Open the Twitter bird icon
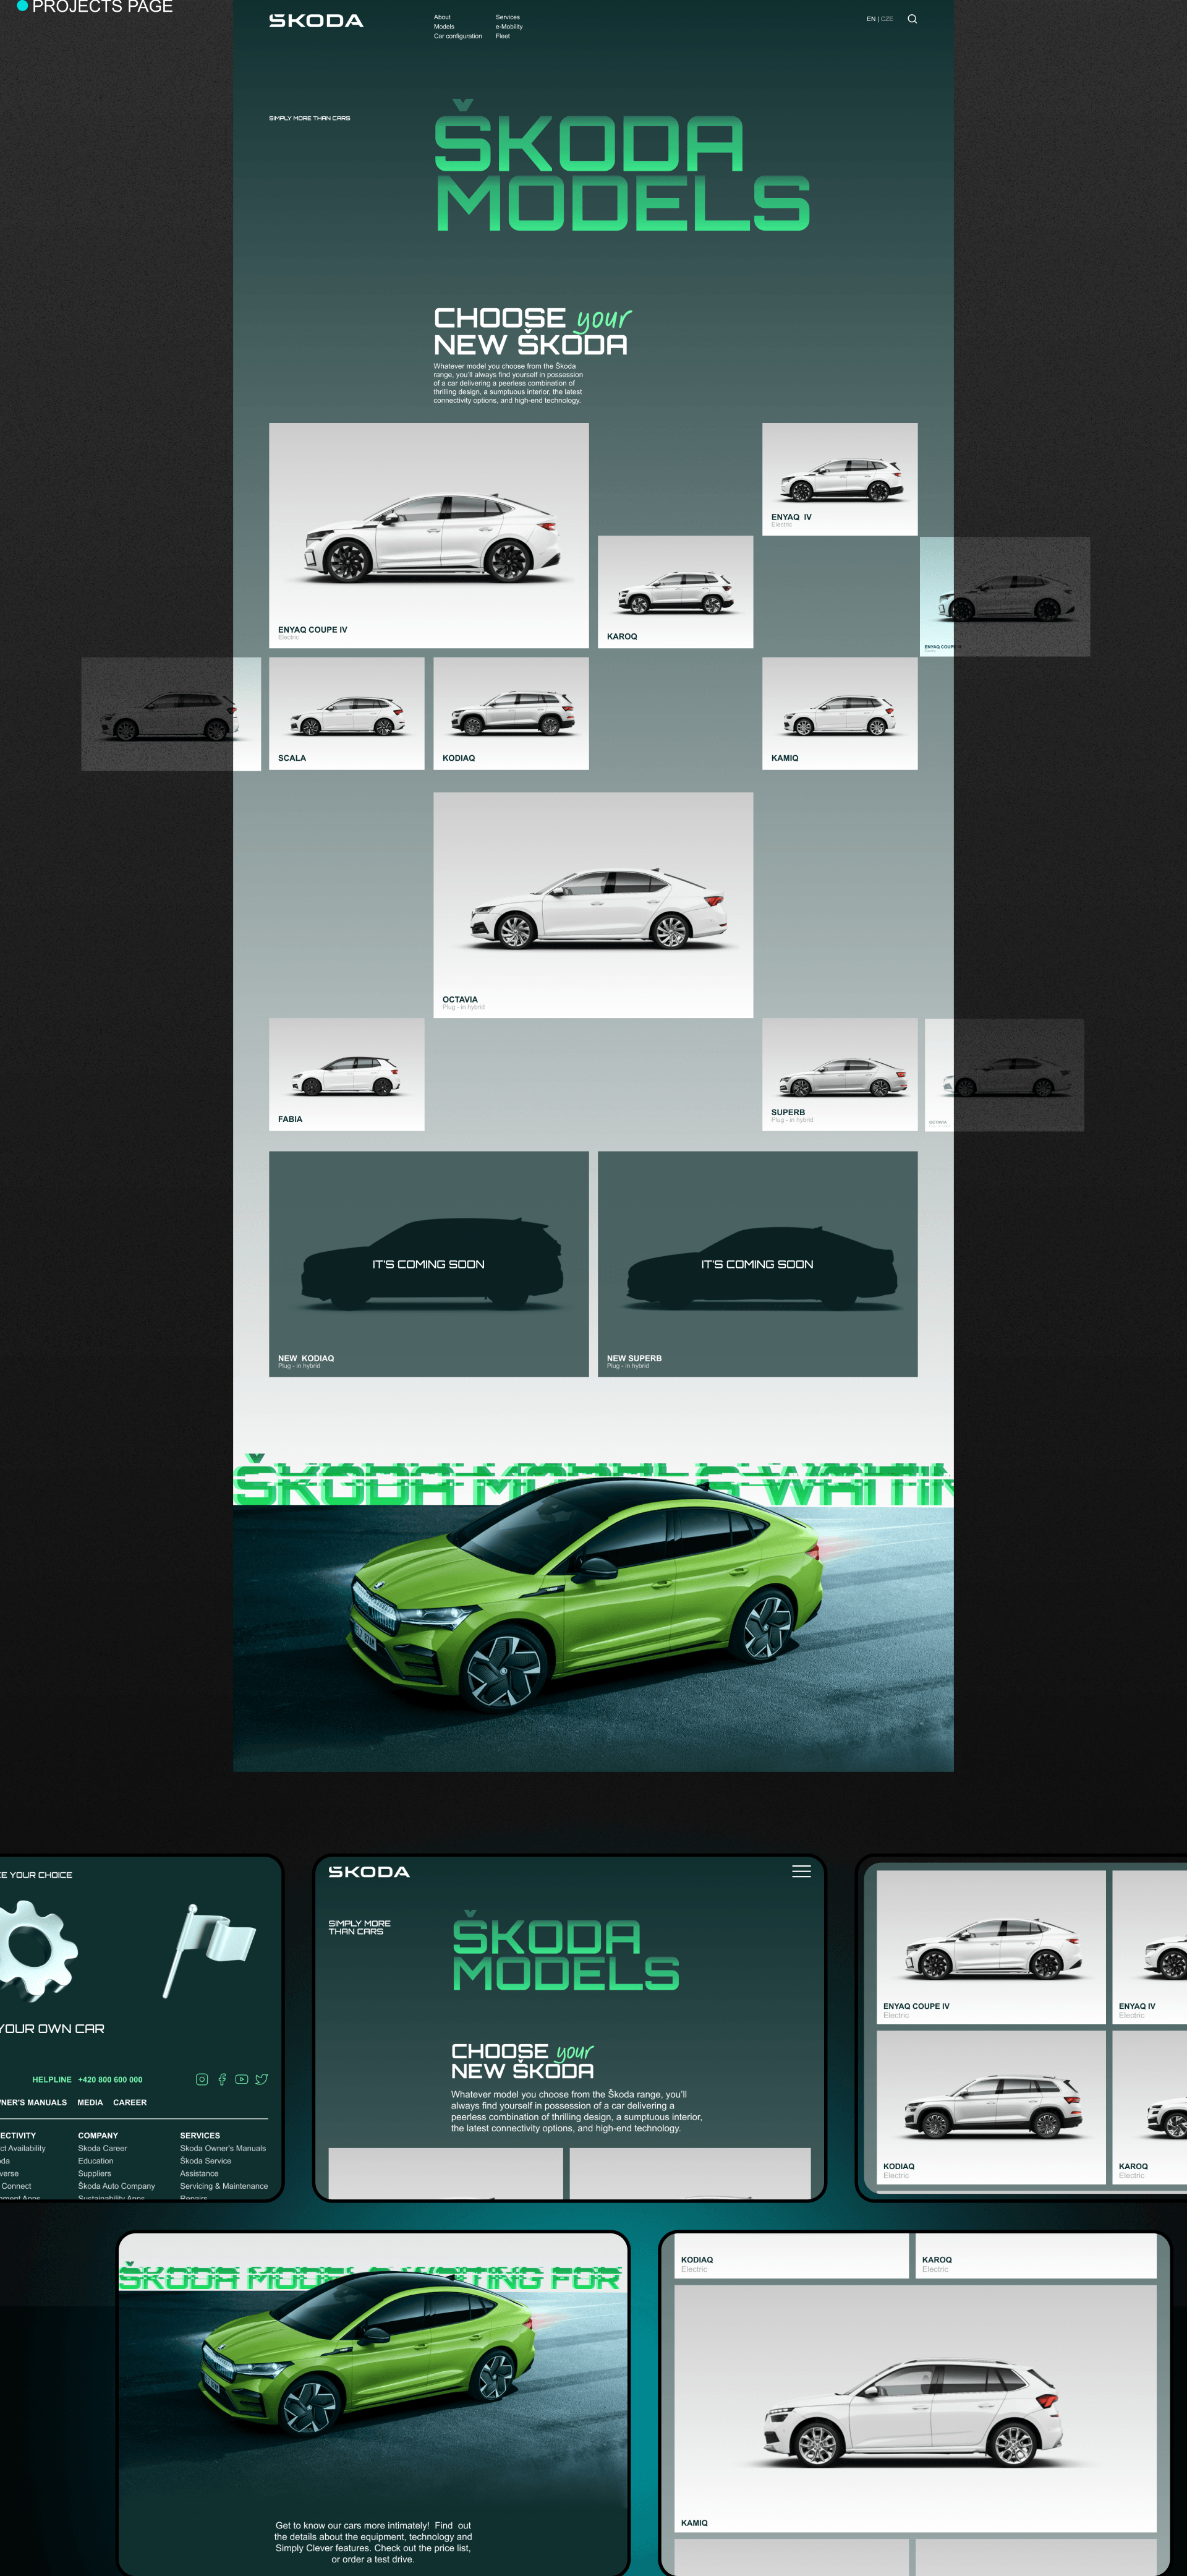Screen dimensions: 1187x2576 click(262, 2079)
